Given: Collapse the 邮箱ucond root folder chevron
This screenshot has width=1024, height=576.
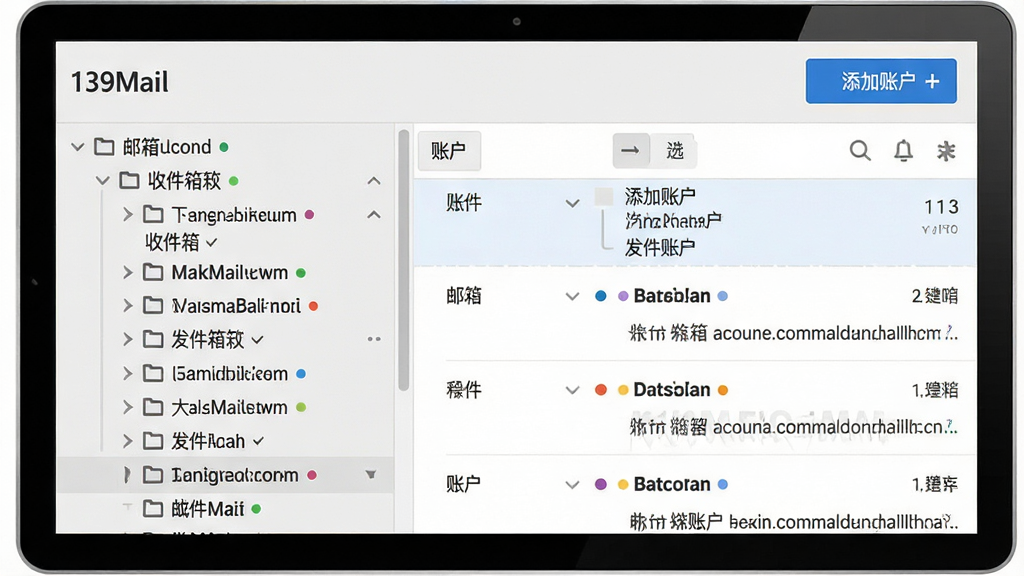Looking at the screenshot, I should tap(78, 147).
